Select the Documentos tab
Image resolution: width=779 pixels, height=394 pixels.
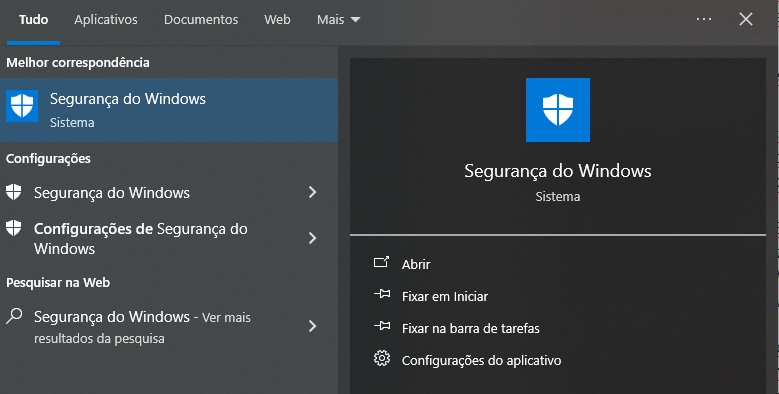(201, 20)
